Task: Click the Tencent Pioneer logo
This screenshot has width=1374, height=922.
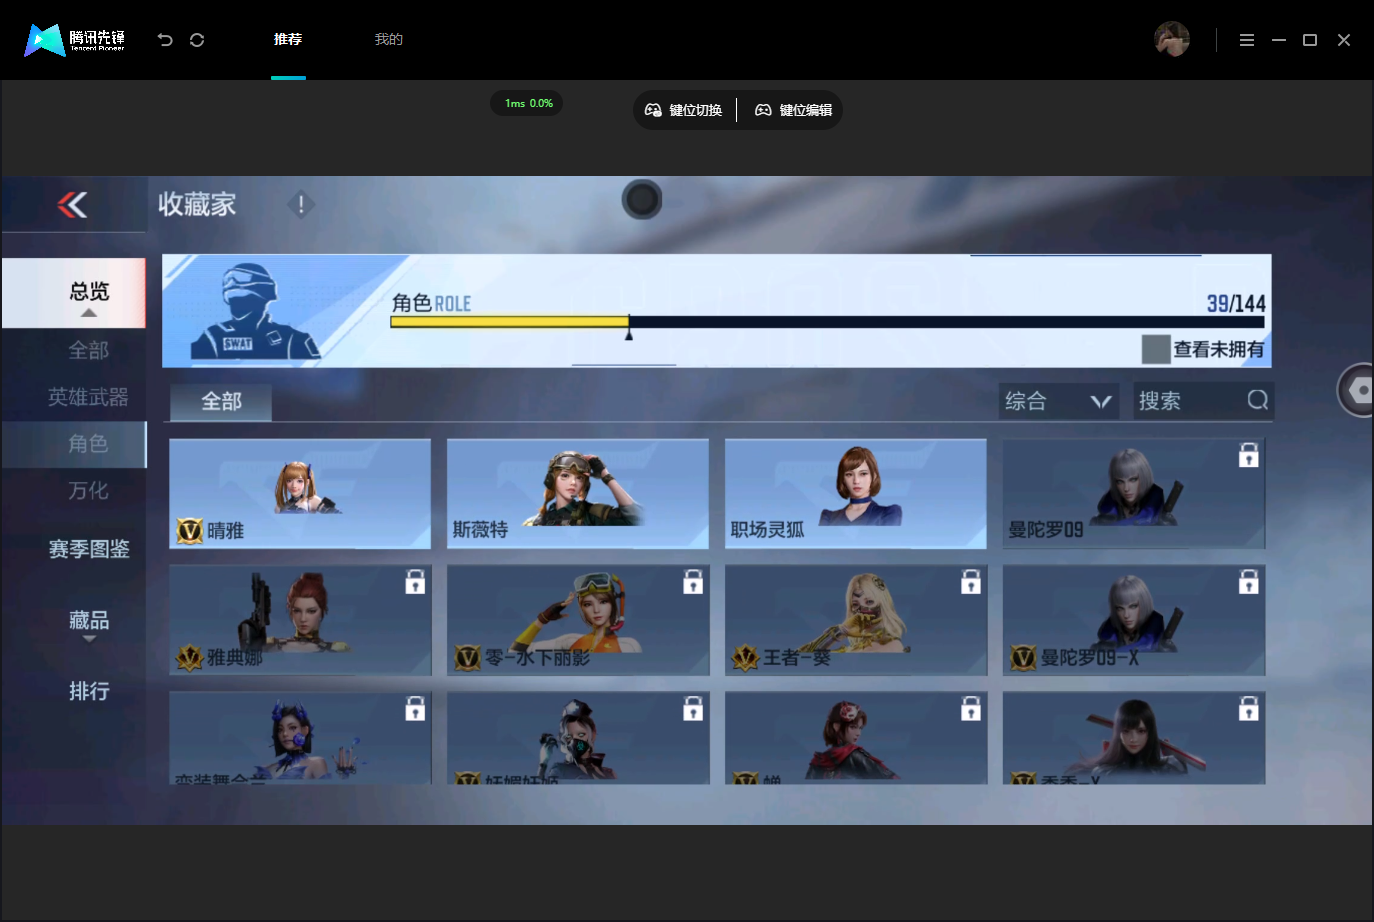Action: pos(76,40)
